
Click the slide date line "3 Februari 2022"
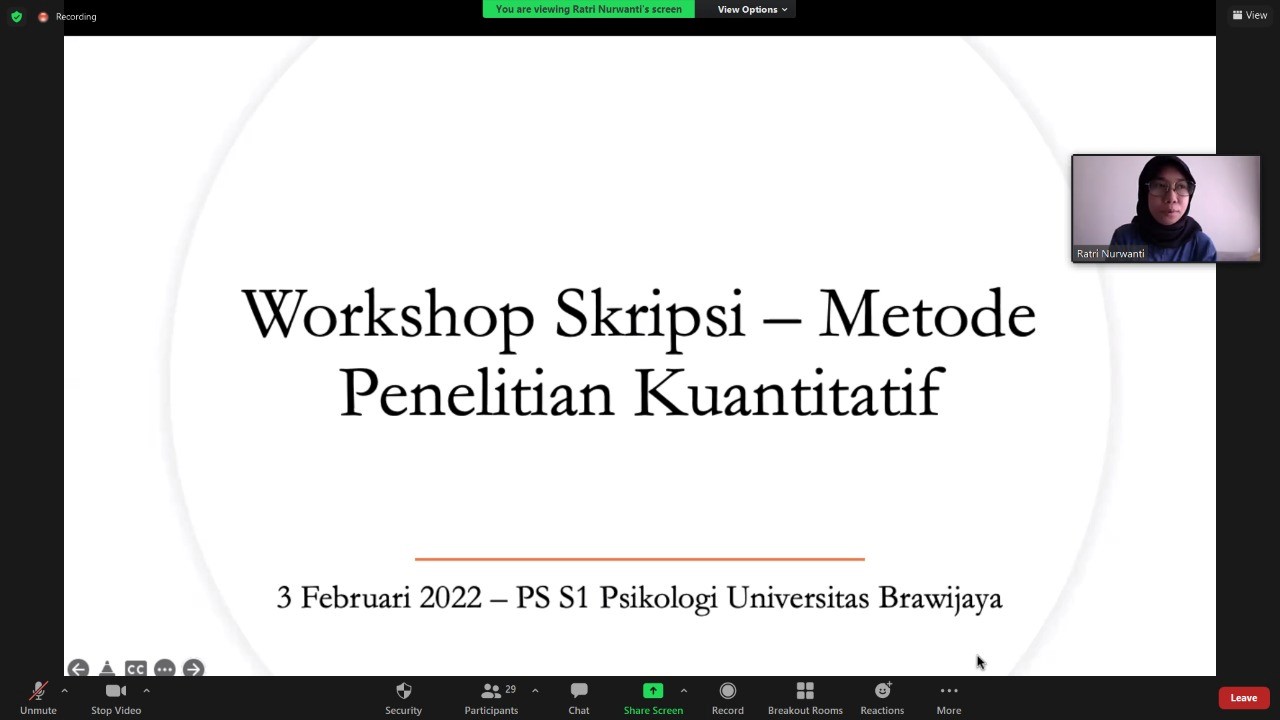(379, 598)
